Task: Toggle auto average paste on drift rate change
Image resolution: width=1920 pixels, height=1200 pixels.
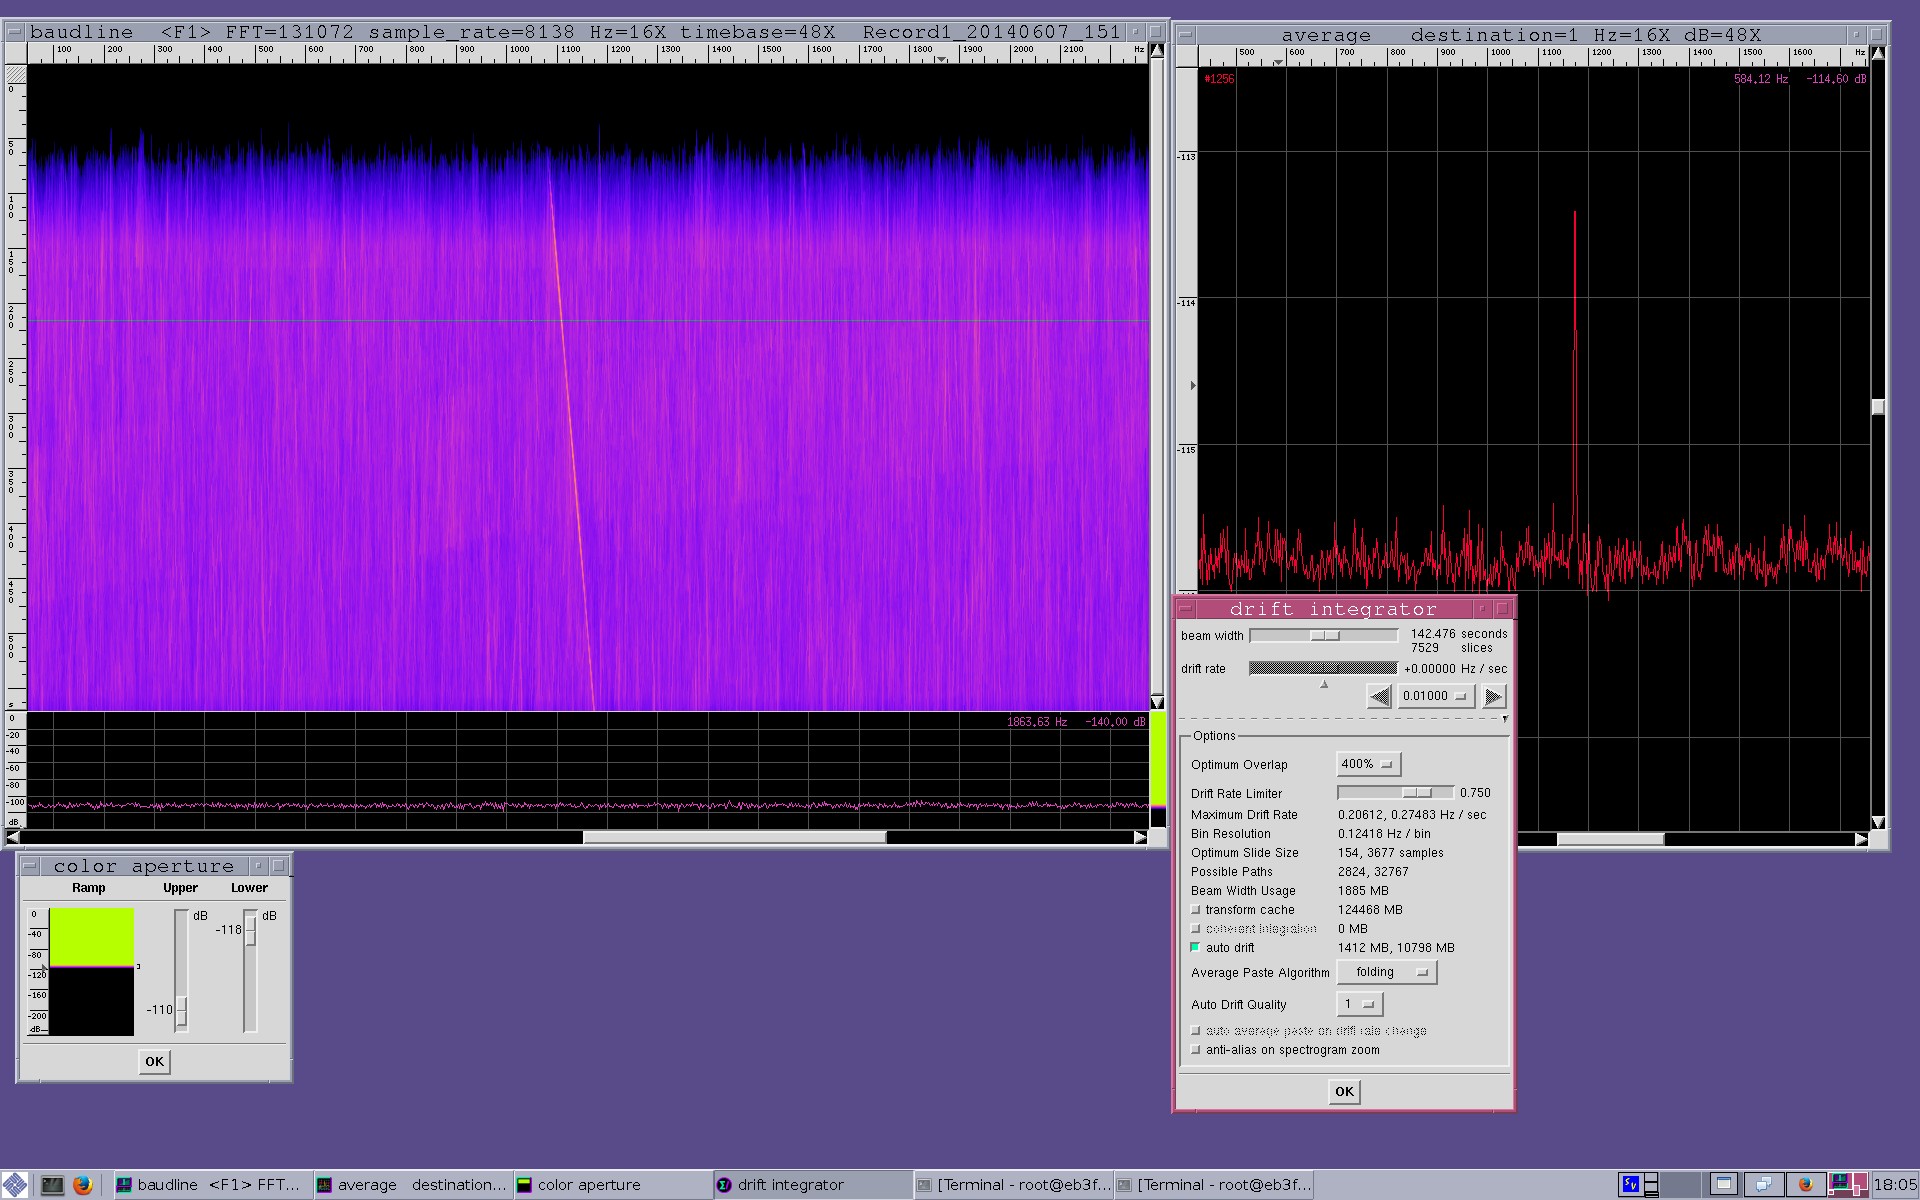Action: [x=1195, y=1030]
